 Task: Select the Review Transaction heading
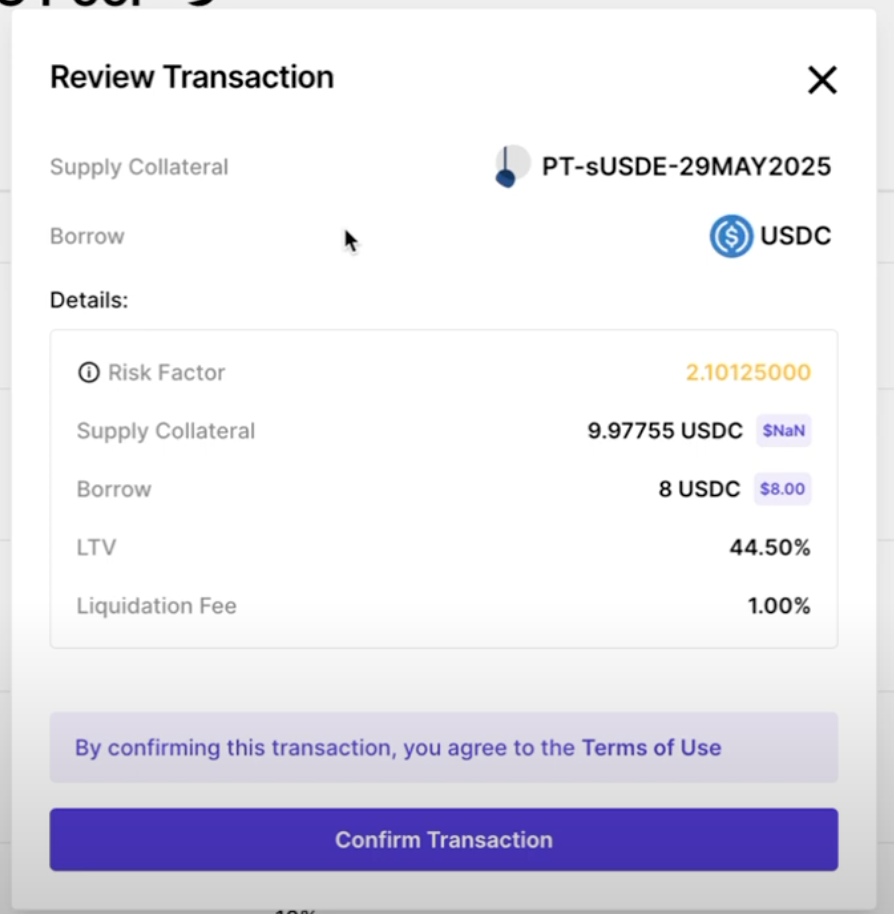(x=192, y=78)
